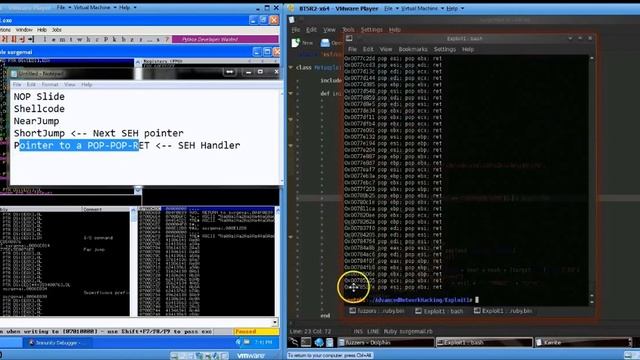Open threads 't' toolbar button
This screenshot has width=640, height=360.
(71, 39)
